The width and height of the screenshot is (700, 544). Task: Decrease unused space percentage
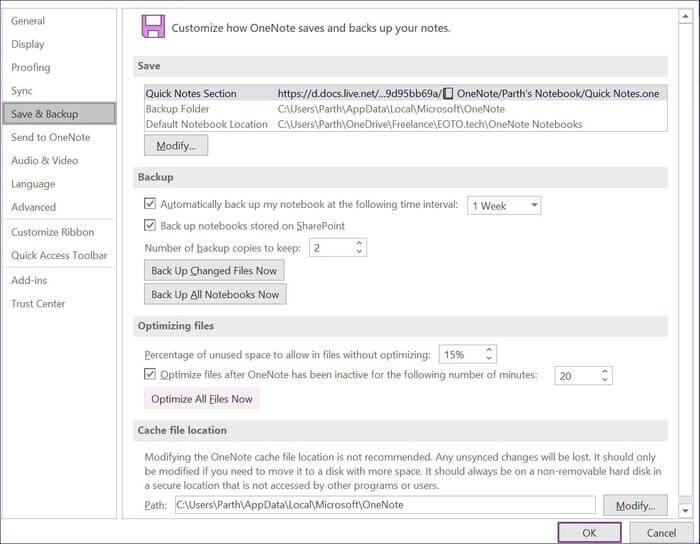(489, 358)
